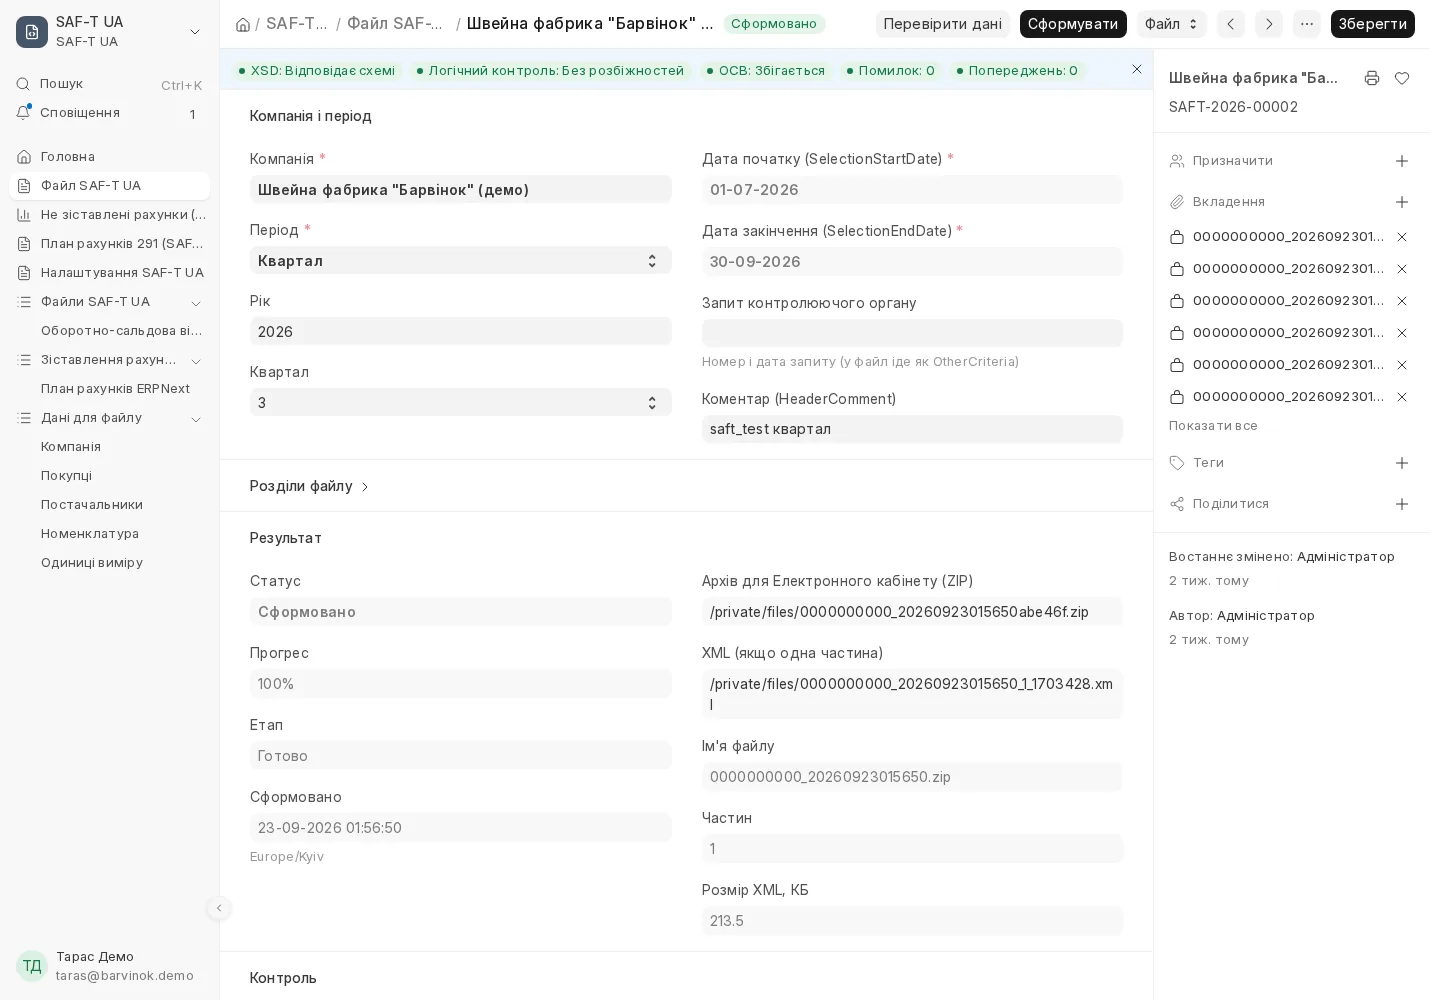Open the Квартал dropdown showing 3
The image size is (1440, 1000).
(461, 402)
